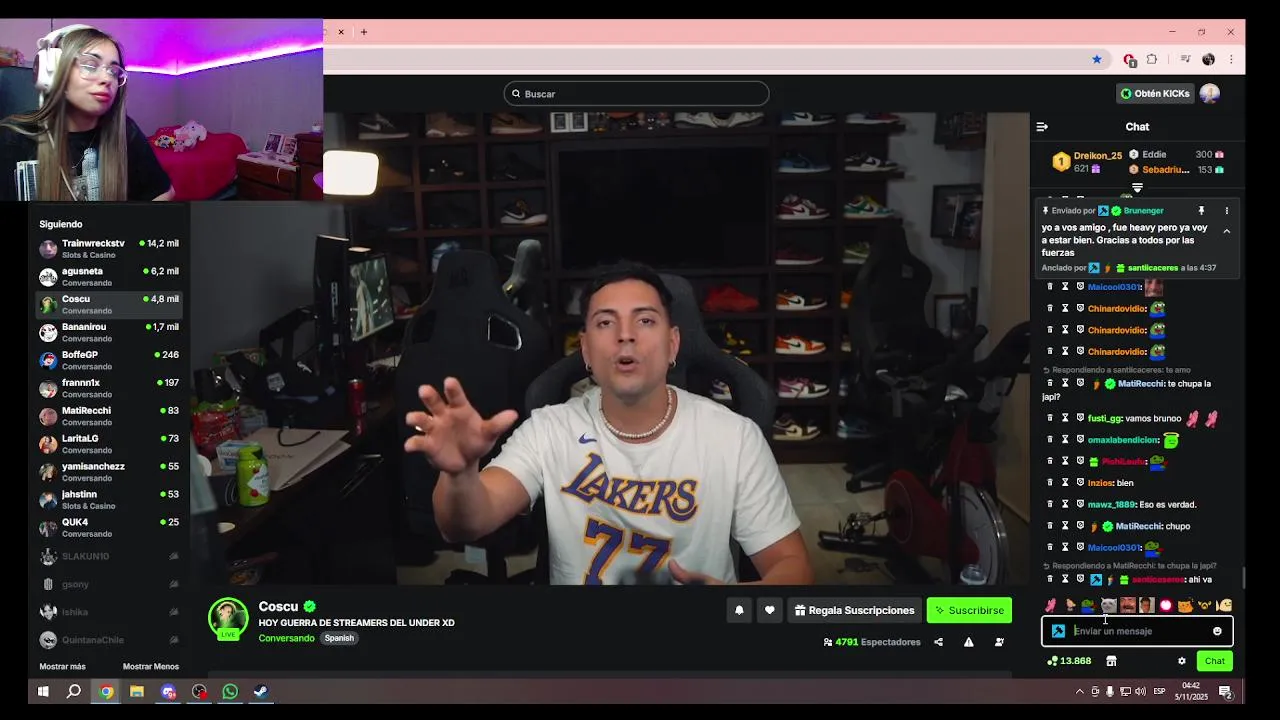Image resolution: width=1280 pixels, height=720 pixels.
Task: Open frannn1x channel in sidebar
Action: coord(110,388)
